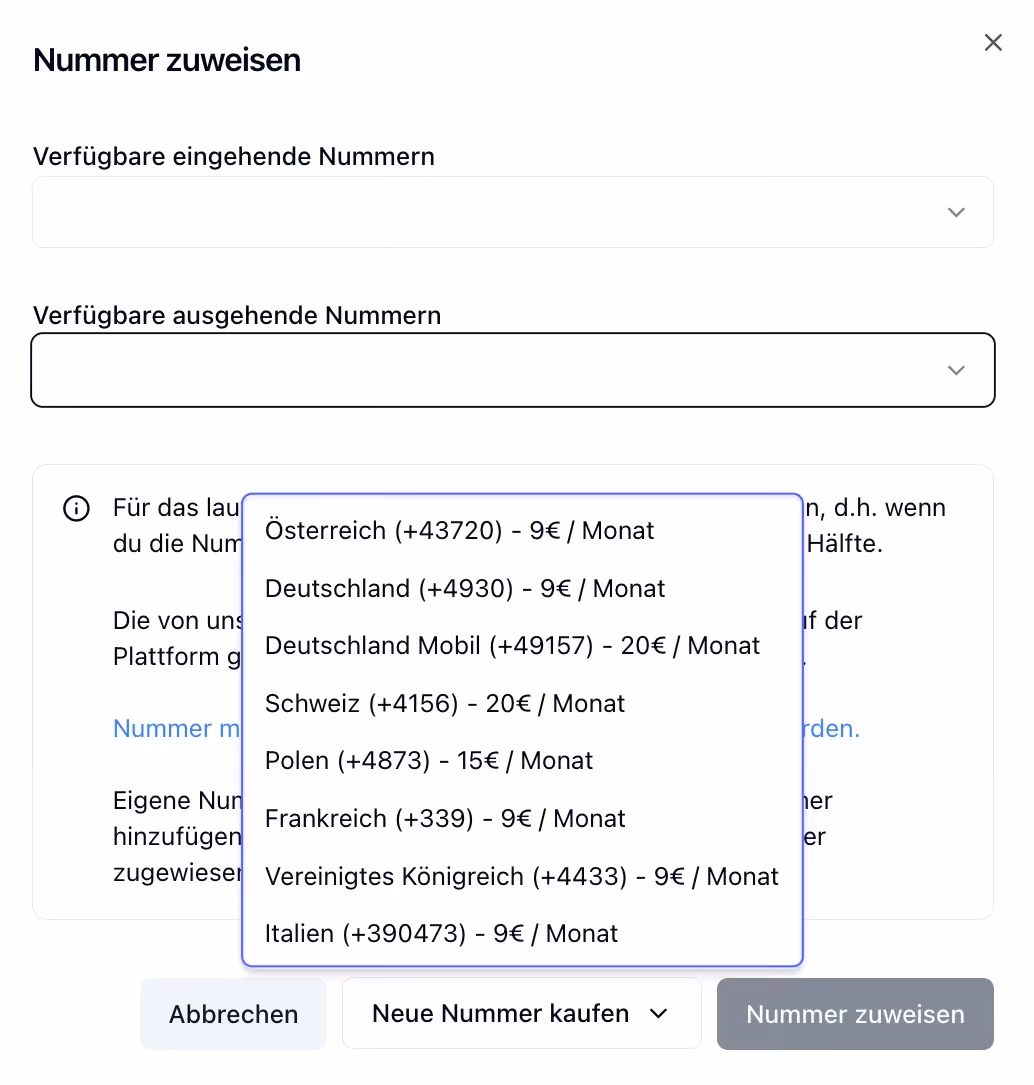
Task: Click the info icon in notice box
Action: pos(76,509)
